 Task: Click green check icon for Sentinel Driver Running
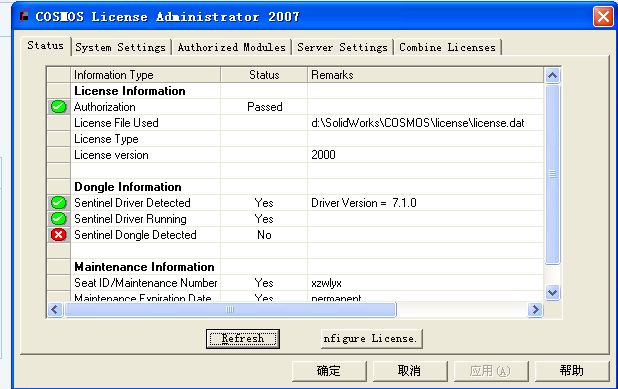pyautogui.click(x=59, y=219)
